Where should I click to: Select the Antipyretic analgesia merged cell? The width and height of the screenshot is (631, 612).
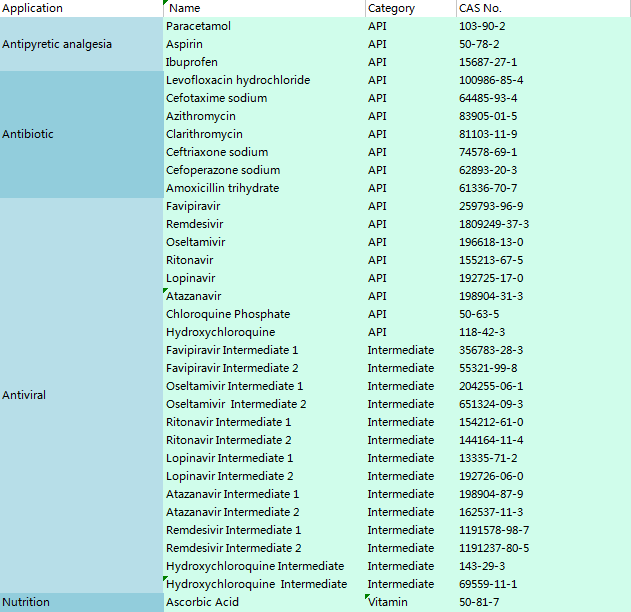point(80,44)
